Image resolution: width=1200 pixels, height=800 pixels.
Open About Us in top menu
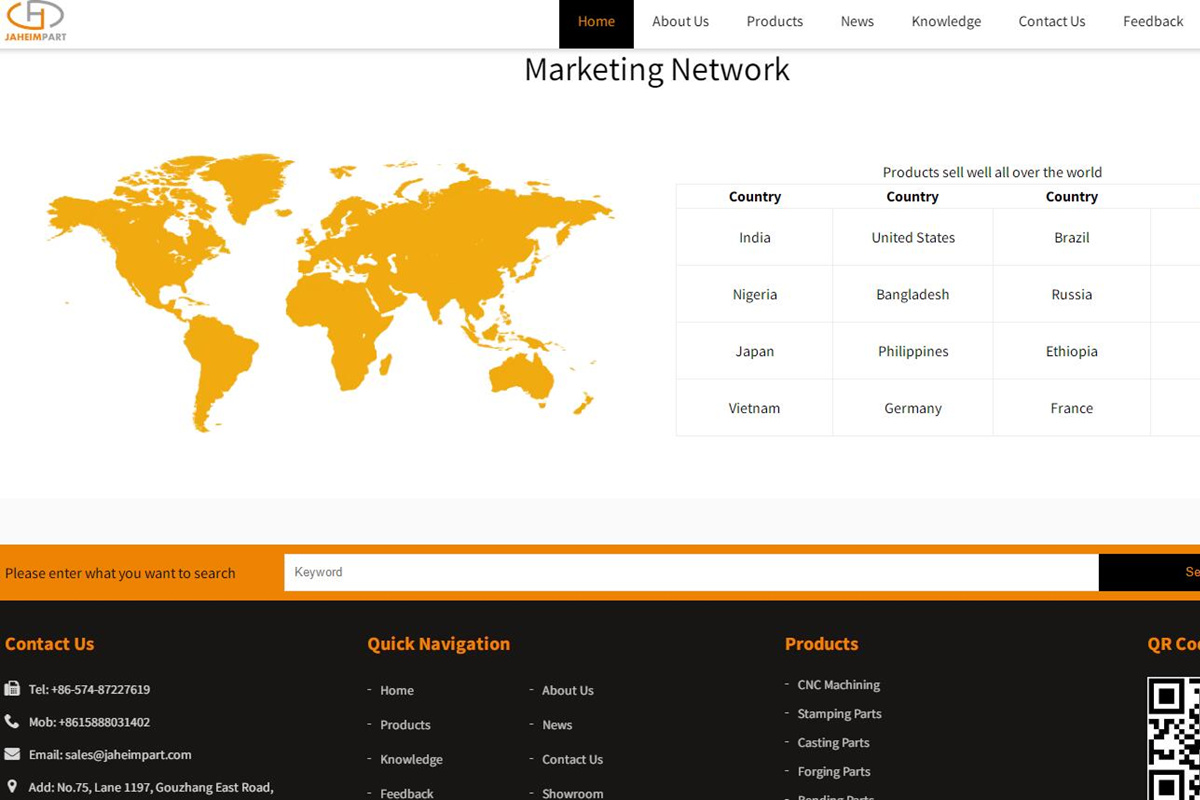pyautogui.click(x=680, y=22)
